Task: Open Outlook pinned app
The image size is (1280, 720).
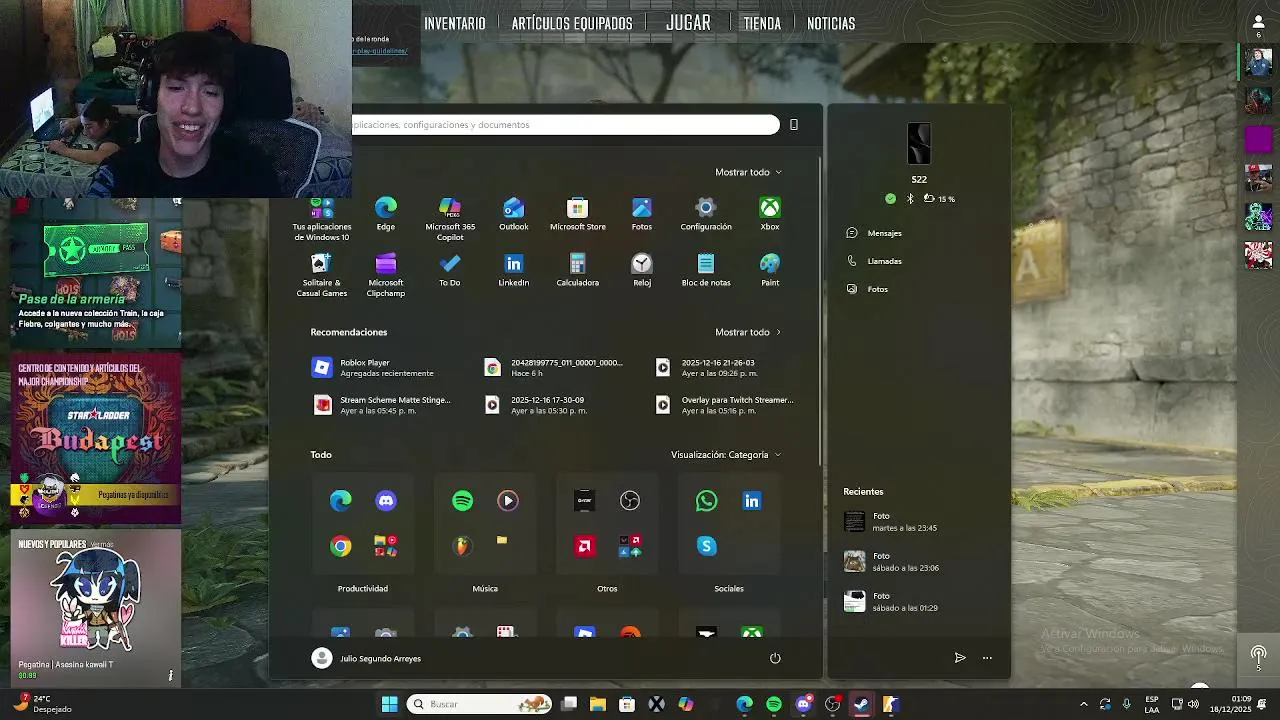Action: coord(513,214)
